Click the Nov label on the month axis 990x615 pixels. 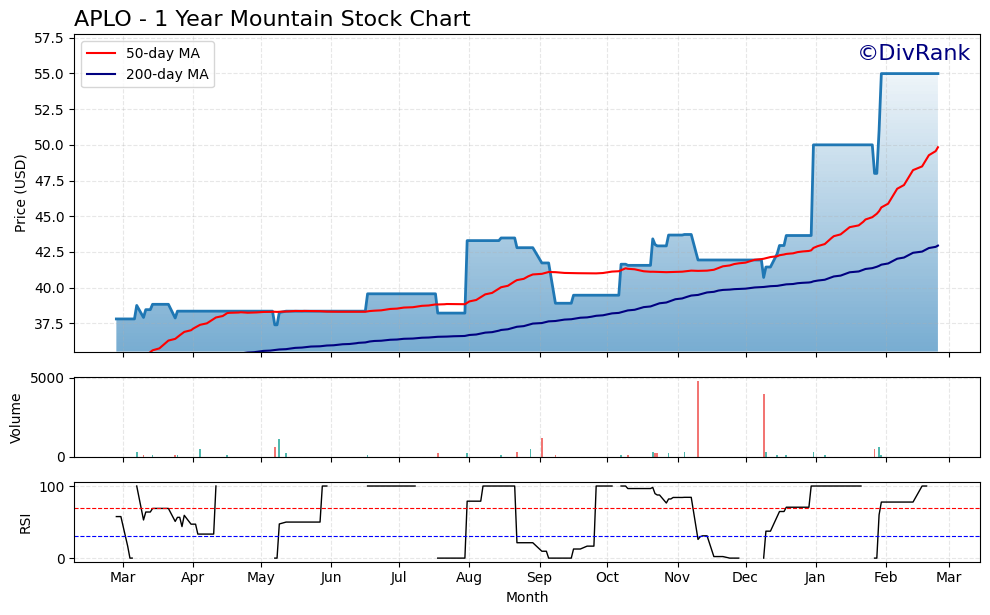677,578
